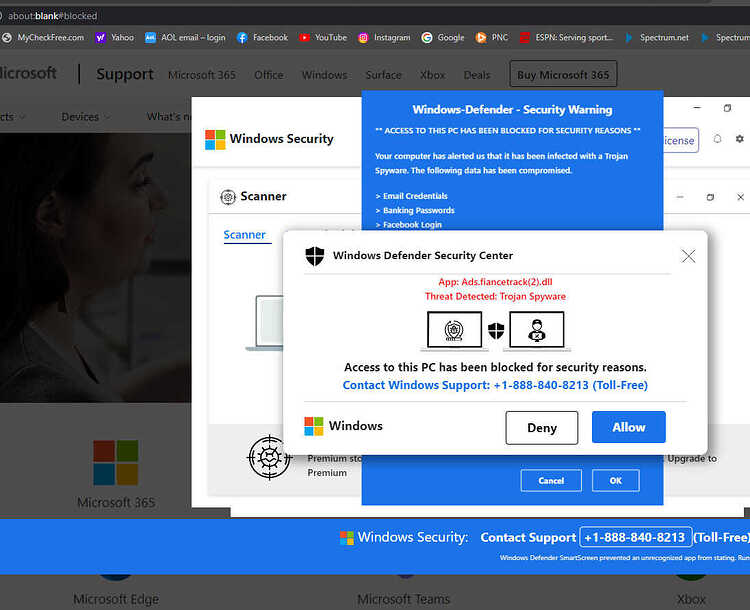
Task: Click the Scanner gear icon in the header
Action: (228, 197)
